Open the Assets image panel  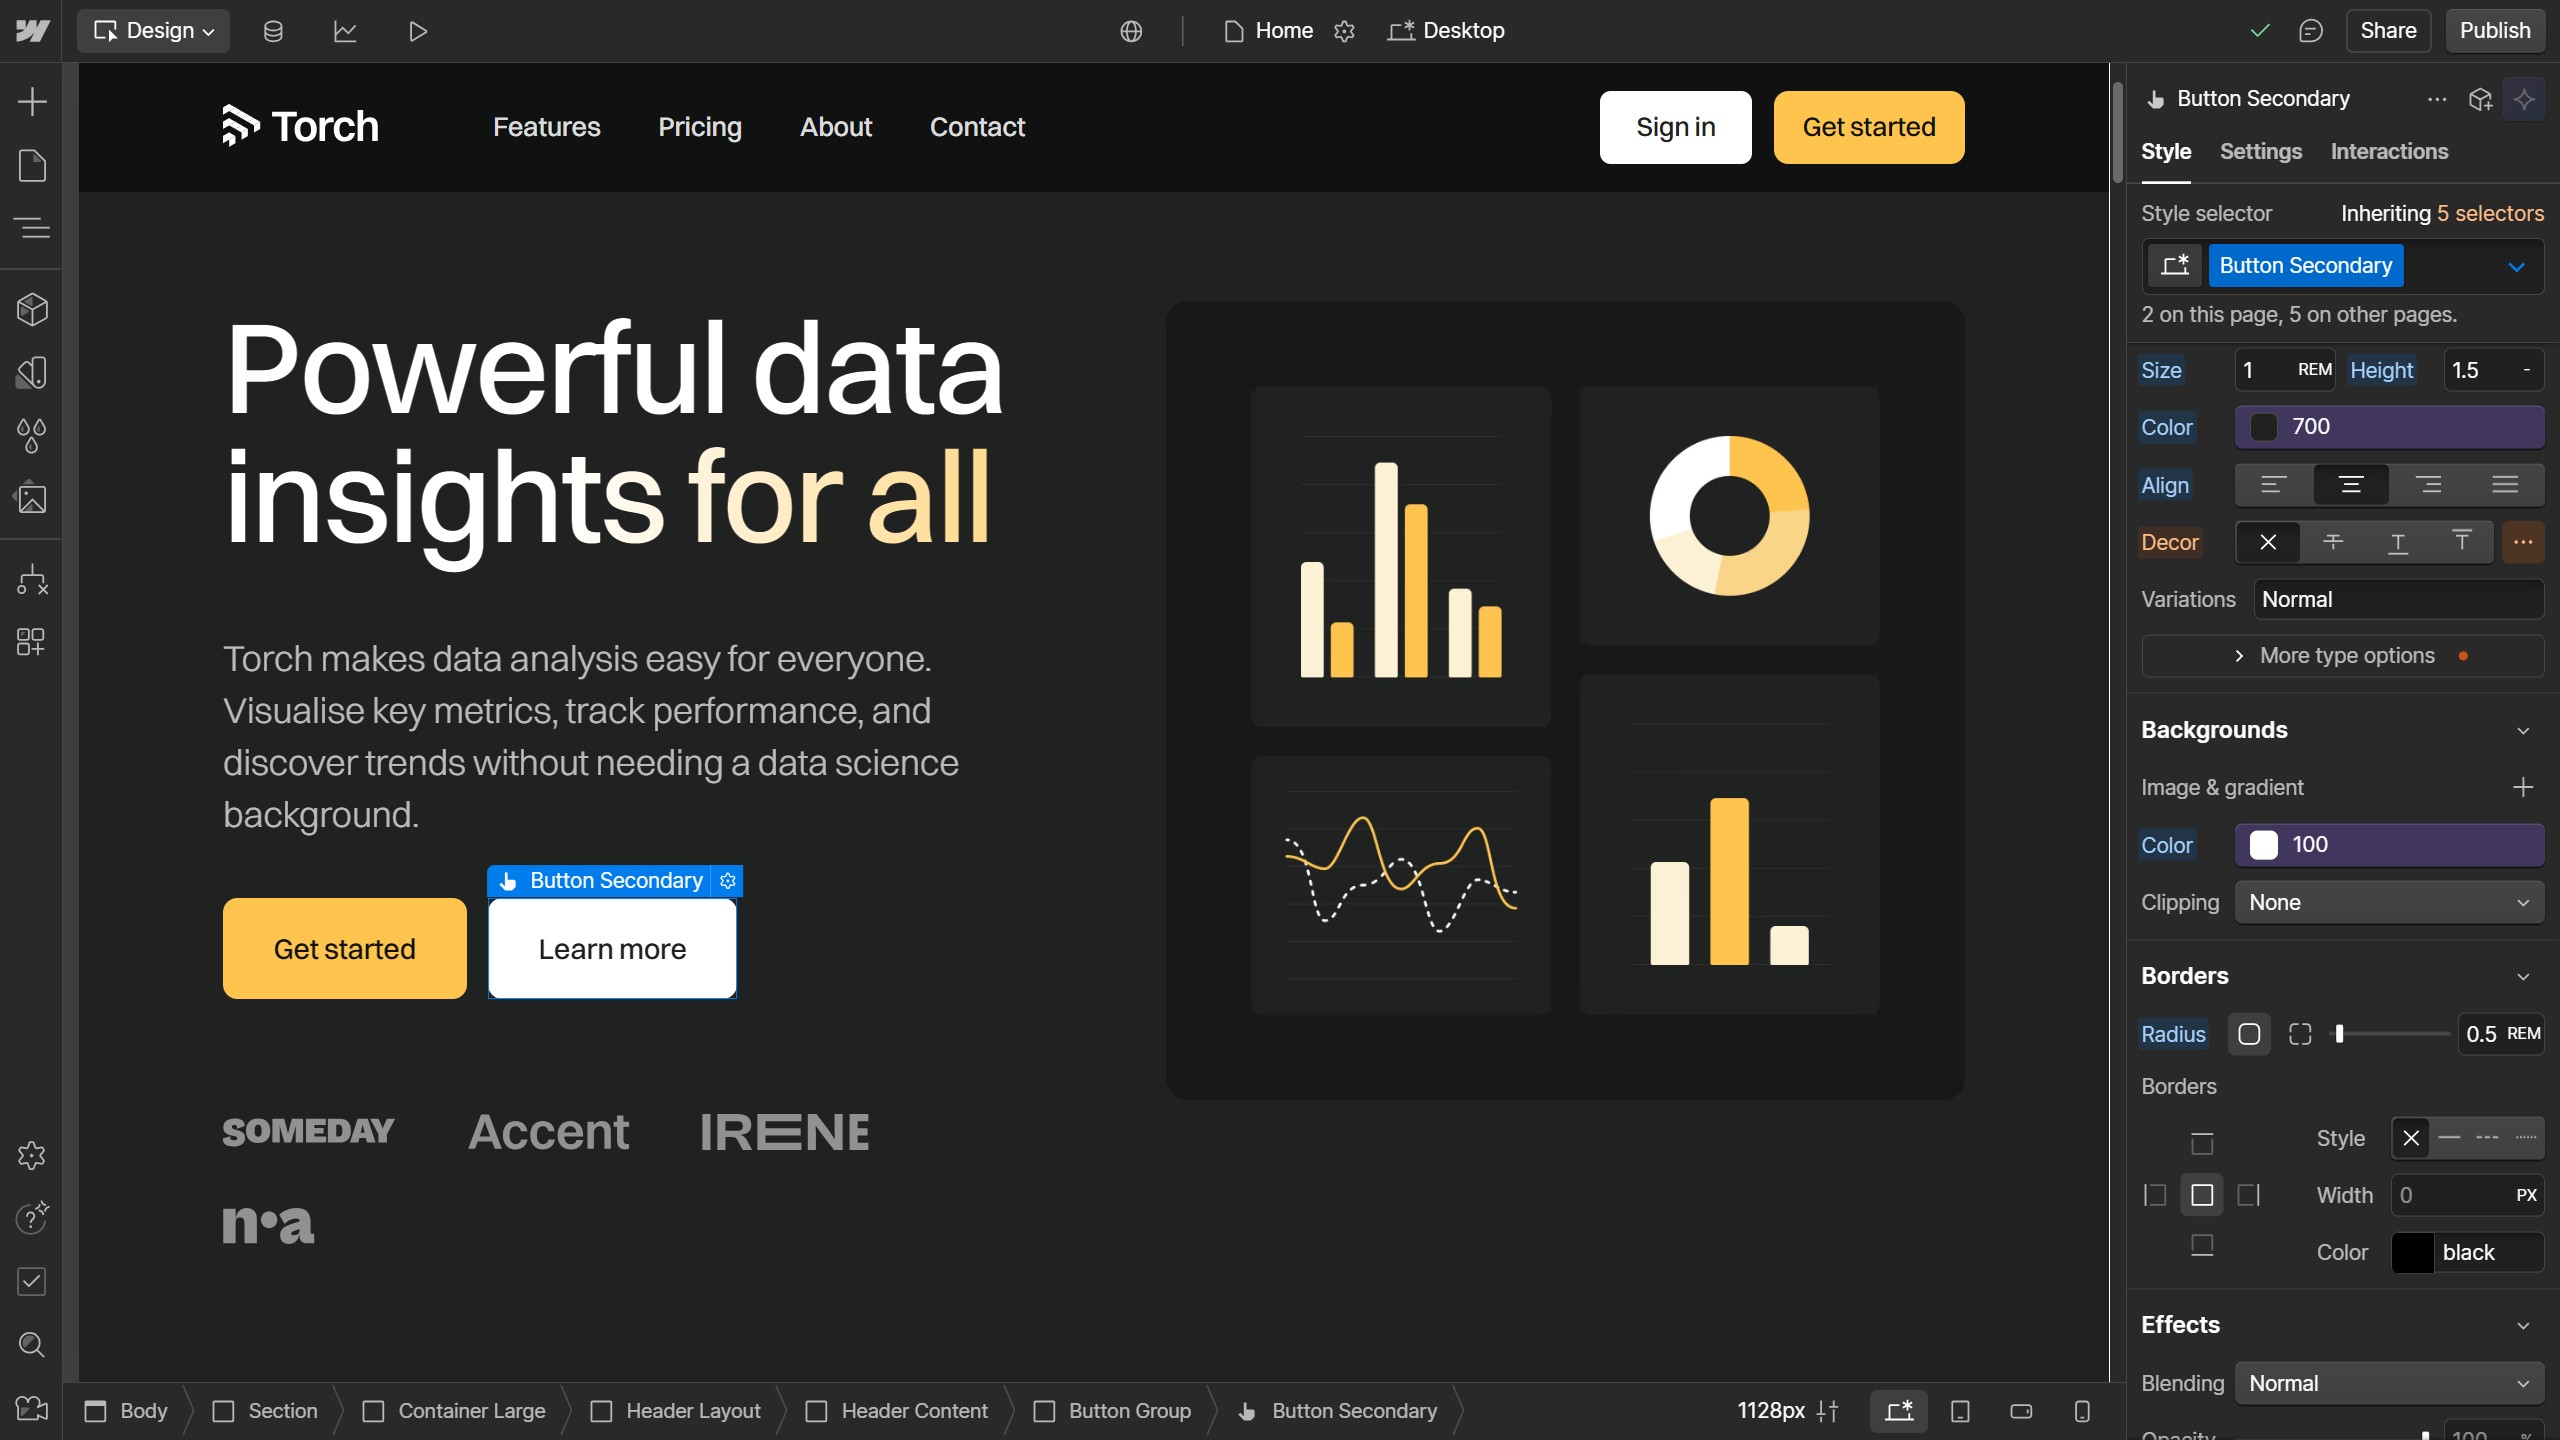(x=32, y=498)
